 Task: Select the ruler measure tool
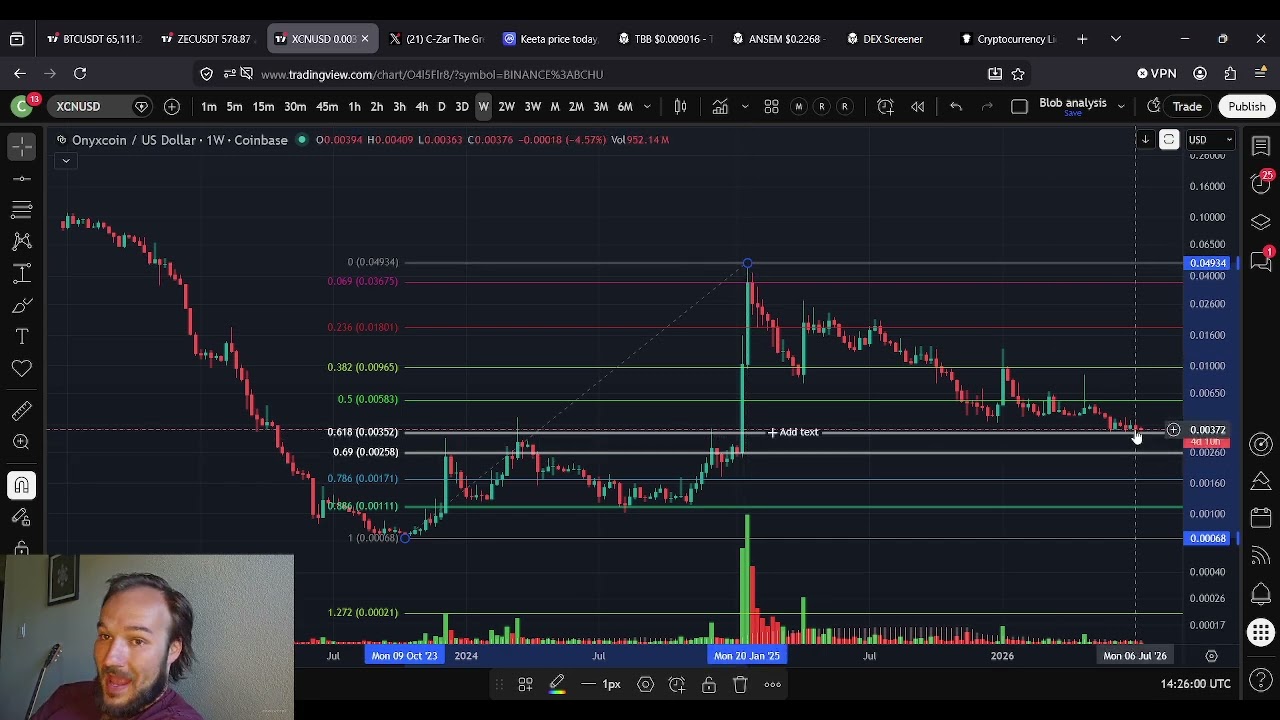pyautogui.click(x=21, y=411)
